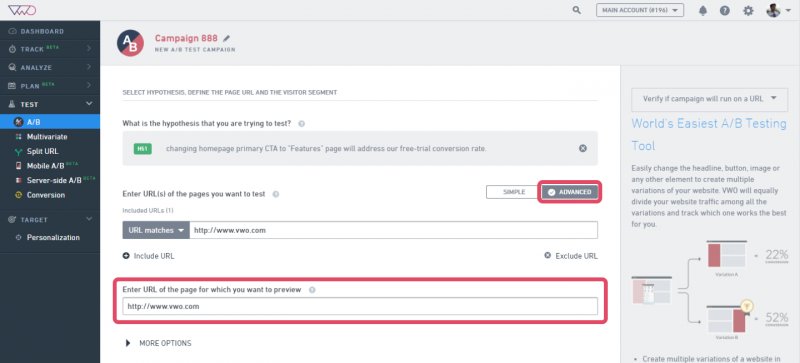Expand the Track menu
Image resolution: width=800 pixels, height=363 pixels.
click(50, 49)
